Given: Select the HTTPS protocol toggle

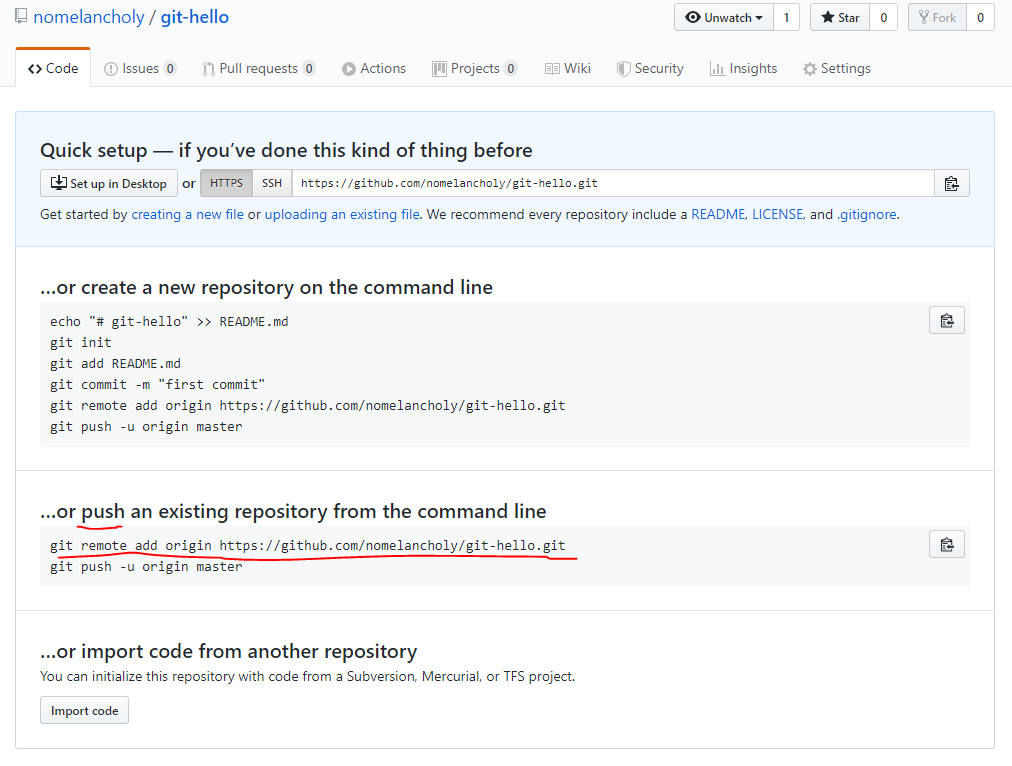Looking at the screenshot, I should 227,183.
